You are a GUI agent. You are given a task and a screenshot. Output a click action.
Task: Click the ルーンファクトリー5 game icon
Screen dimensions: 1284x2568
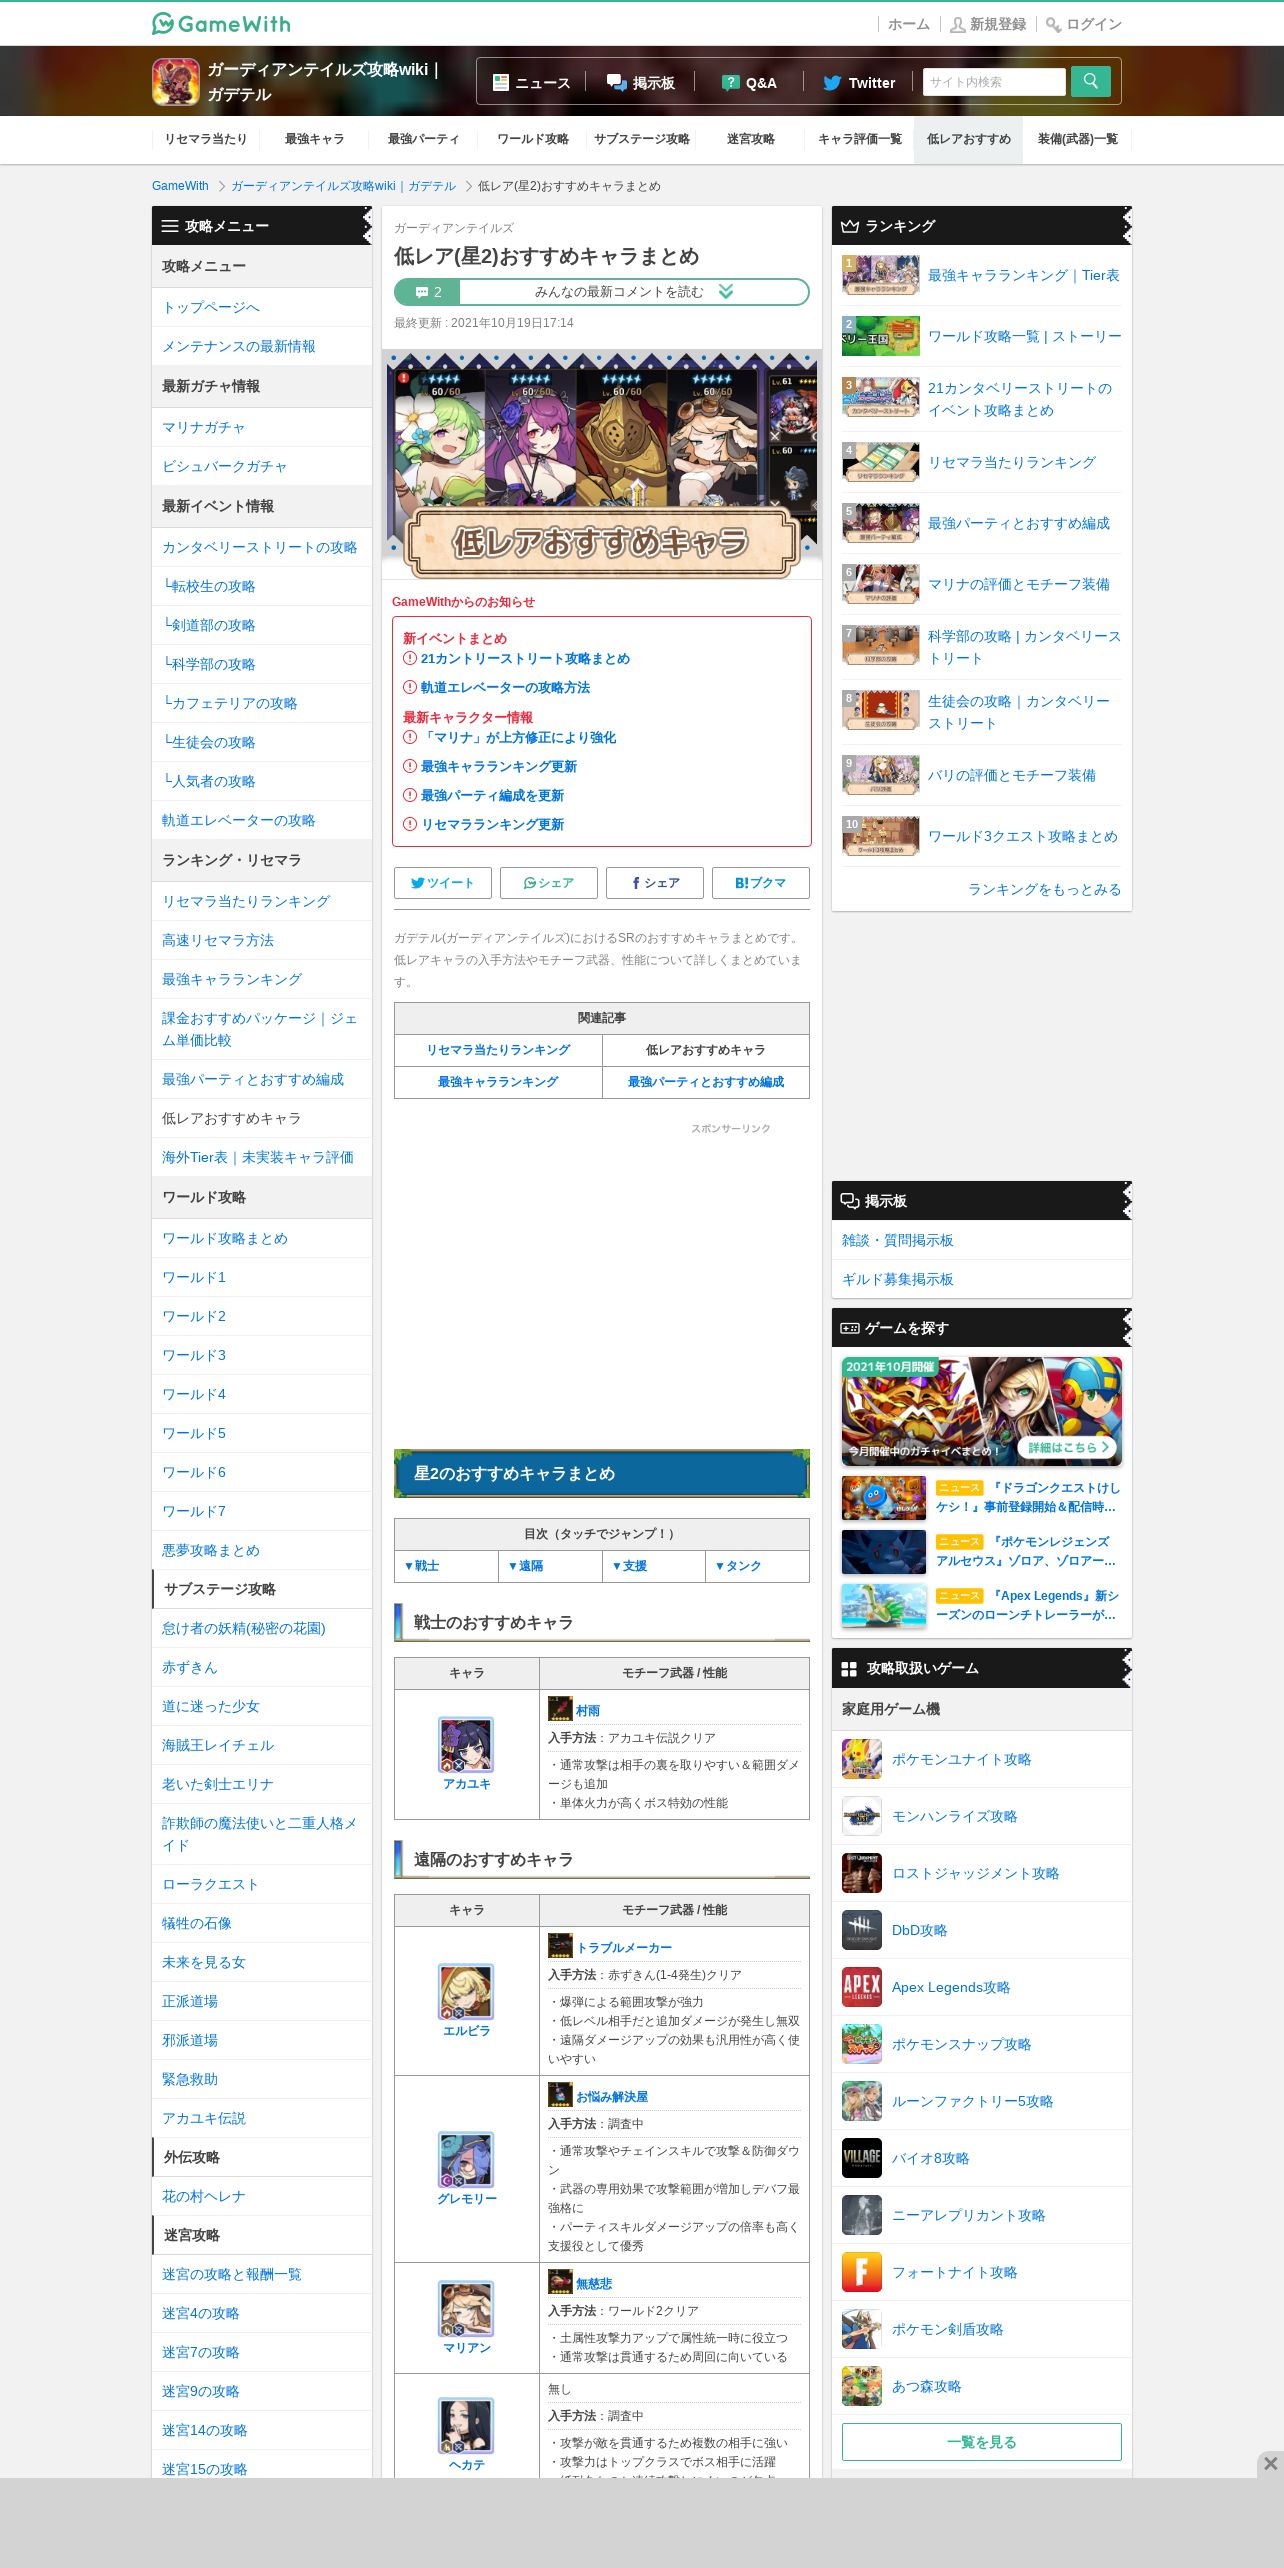[x=862, y=2101]
